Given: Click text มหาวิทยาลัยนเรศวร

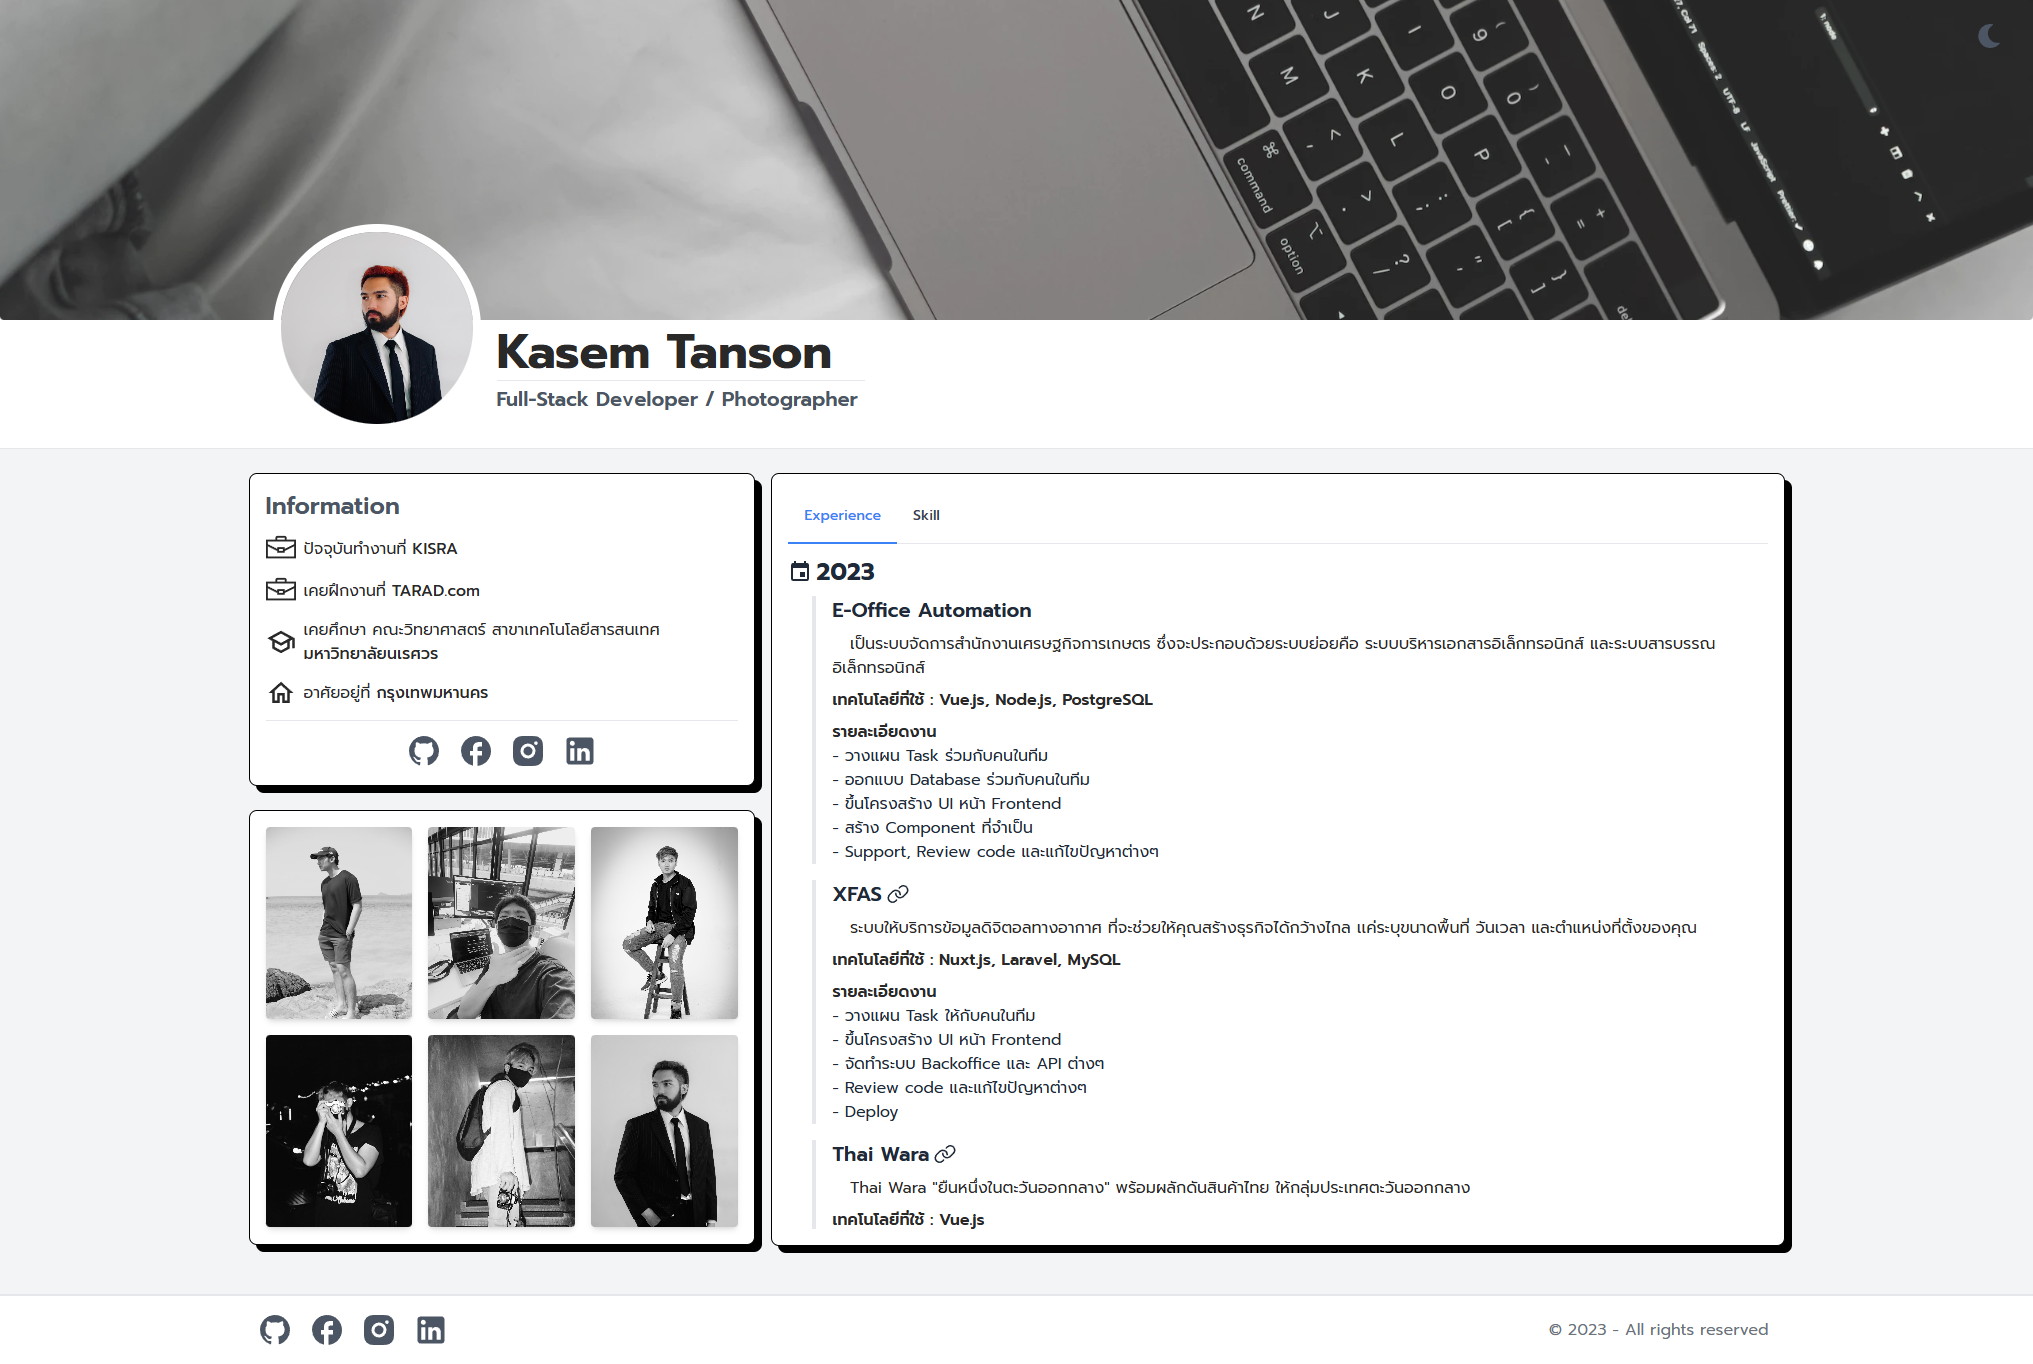Looking at the screenshot, I should click(x=370, y=653).
